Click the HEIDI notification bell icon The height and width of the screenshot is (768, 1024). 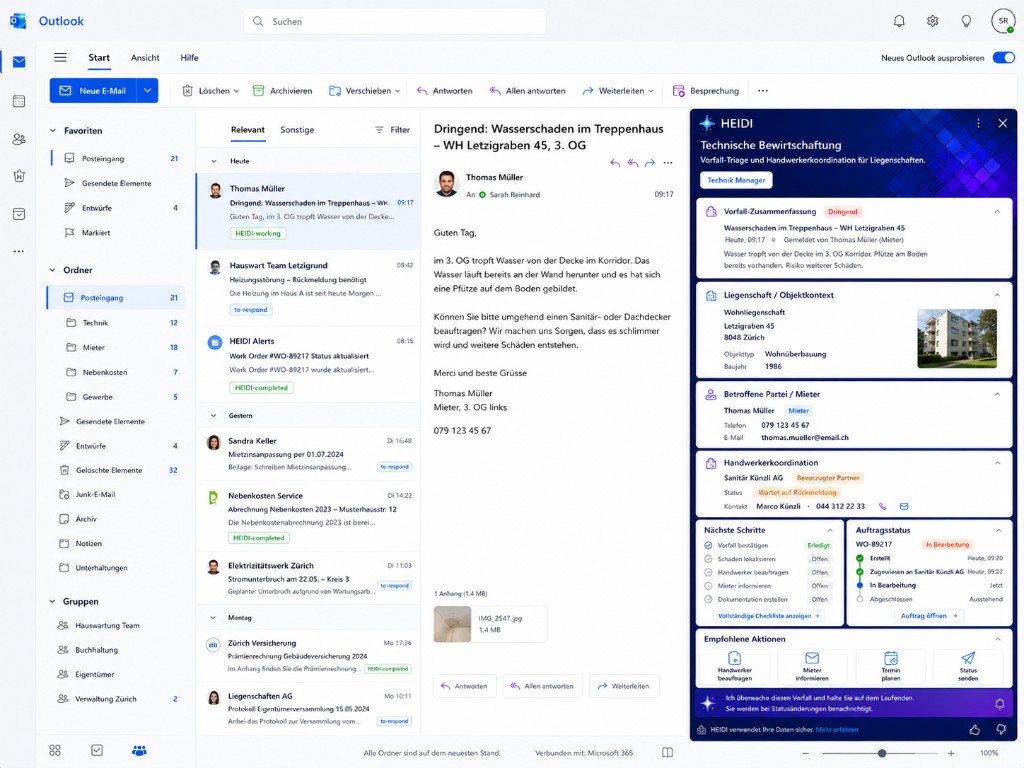[999, 703]
